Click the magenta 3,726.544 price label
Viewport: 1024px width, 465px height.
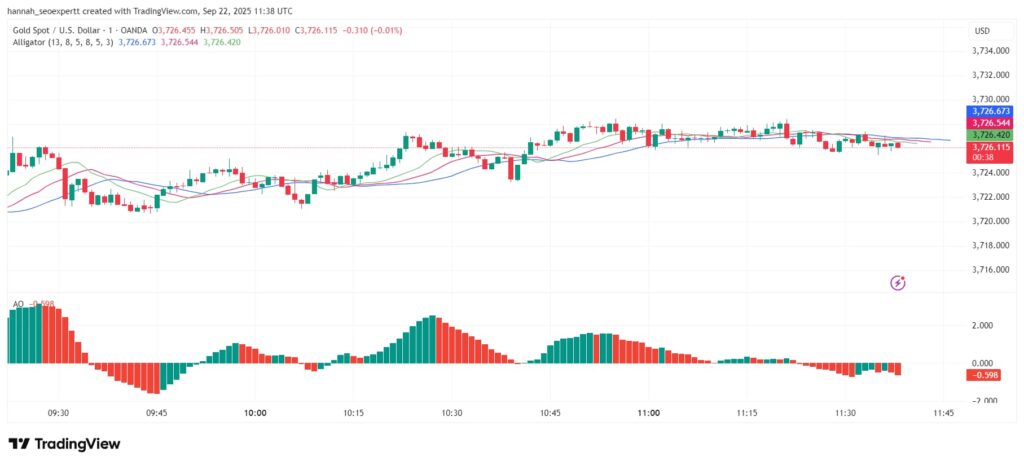[988, 123]
